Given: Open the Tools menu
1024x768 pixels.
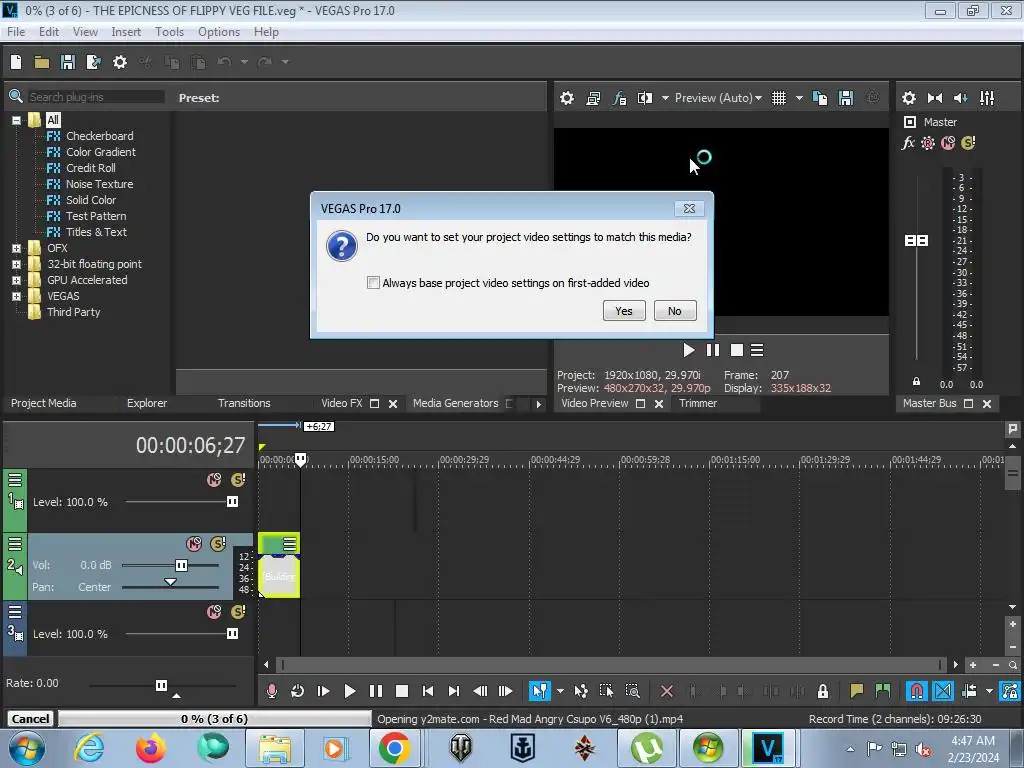Looking at the screenshot, I should click(169, 32).
